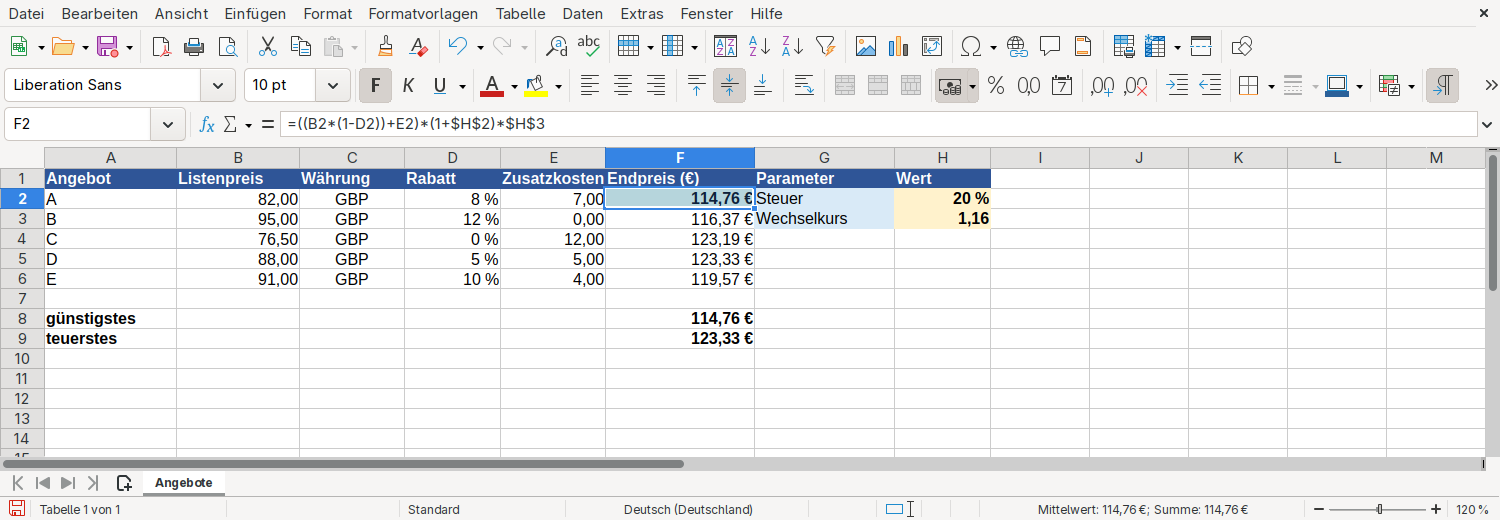Open the Formatvorlagen menu
Image resolution: width=1500 pixels, height=520 pixels.
click(x=423, y=14)
